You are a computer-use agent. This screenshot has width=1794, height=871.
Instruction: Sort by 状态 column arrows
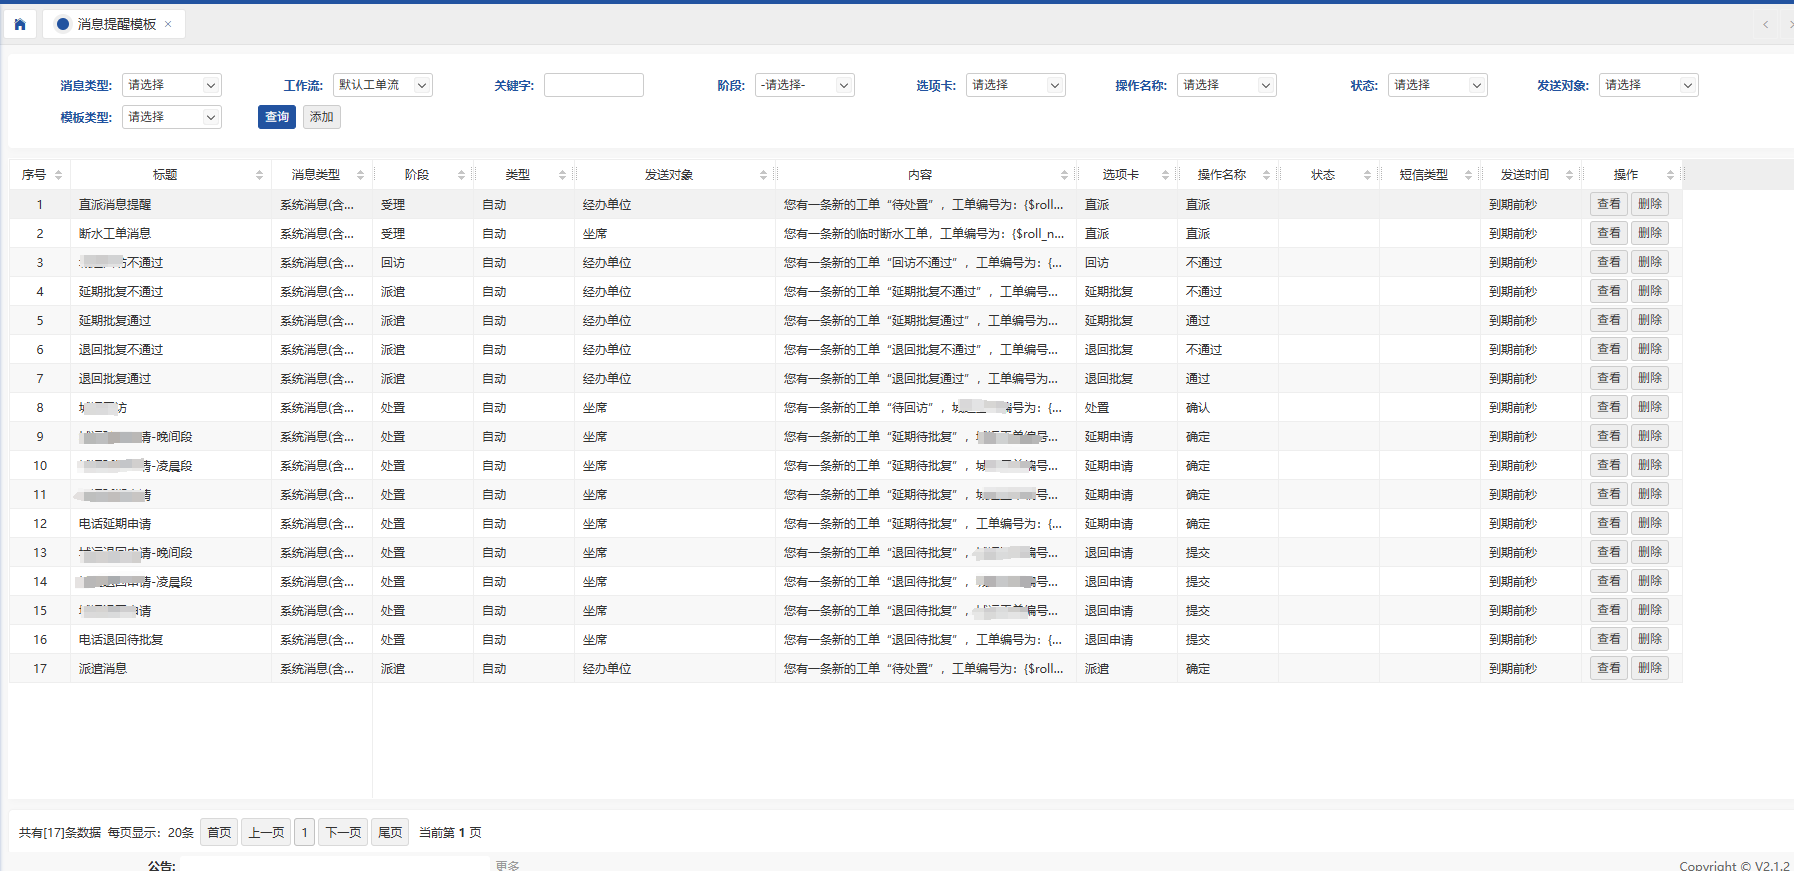tap(1368, 175)
